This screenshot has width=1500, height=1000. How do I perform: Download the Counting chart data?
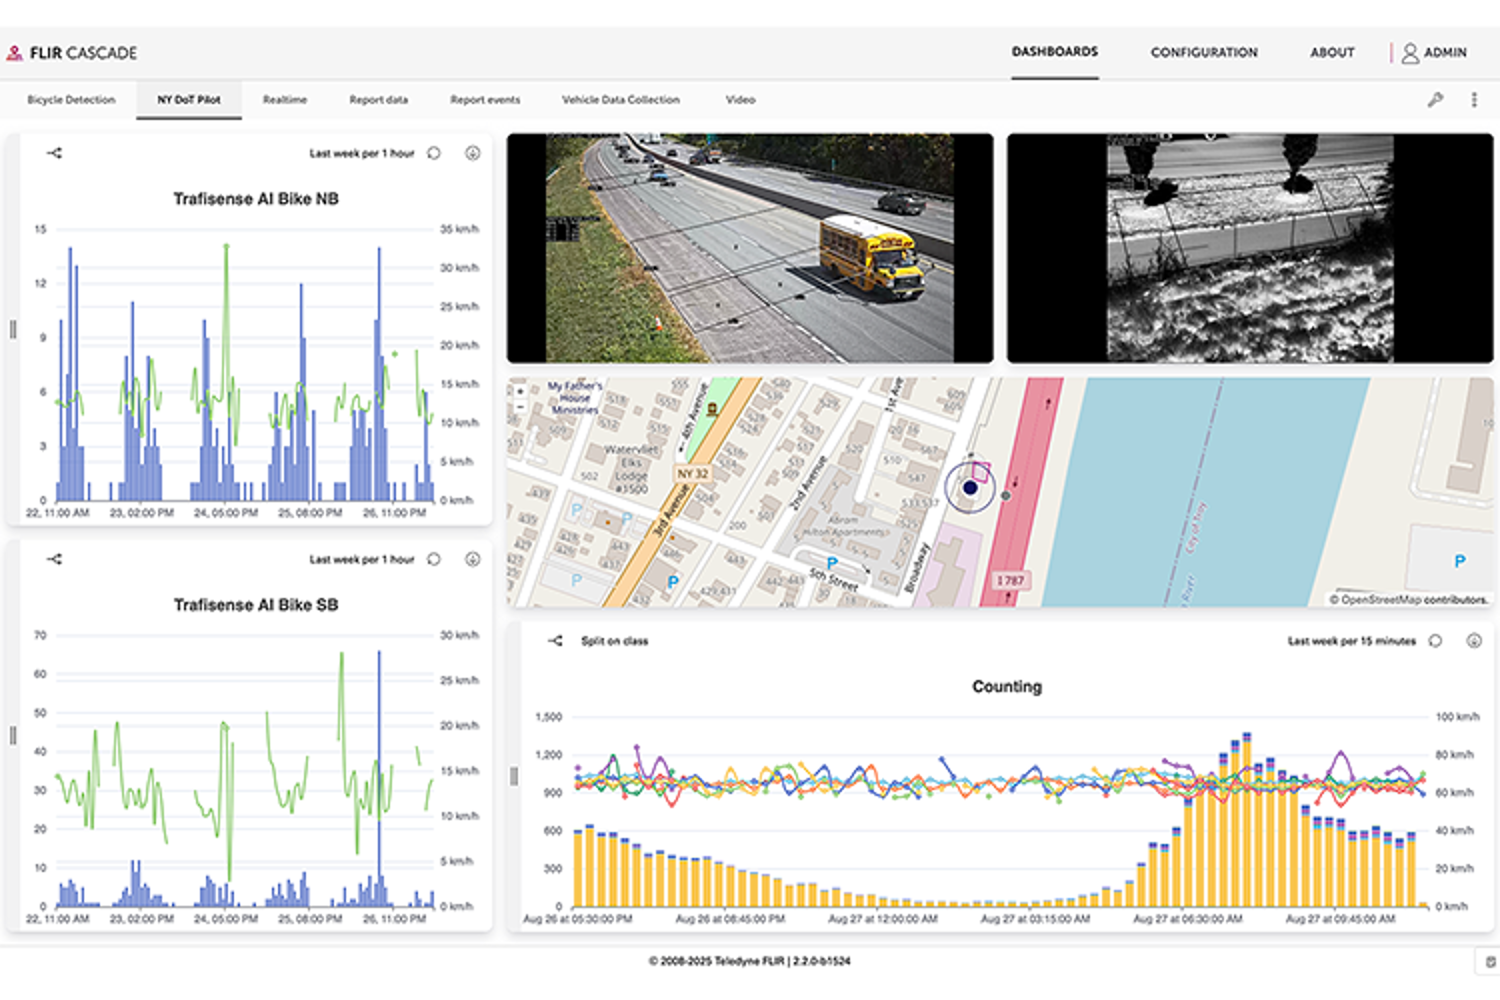click(1474, 641)
